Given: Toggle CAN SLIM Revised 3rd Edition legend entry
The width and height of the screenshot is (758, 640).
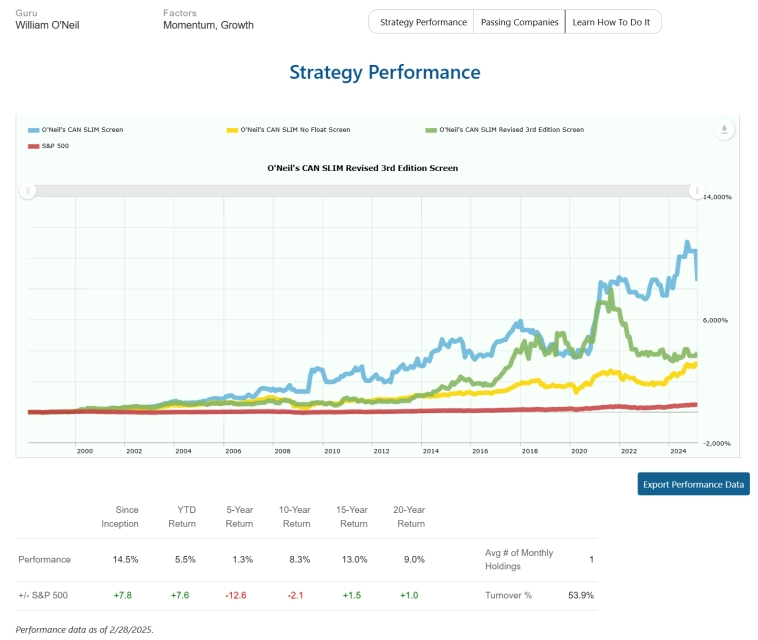Looking at the screenshot, I should point(511,130).
